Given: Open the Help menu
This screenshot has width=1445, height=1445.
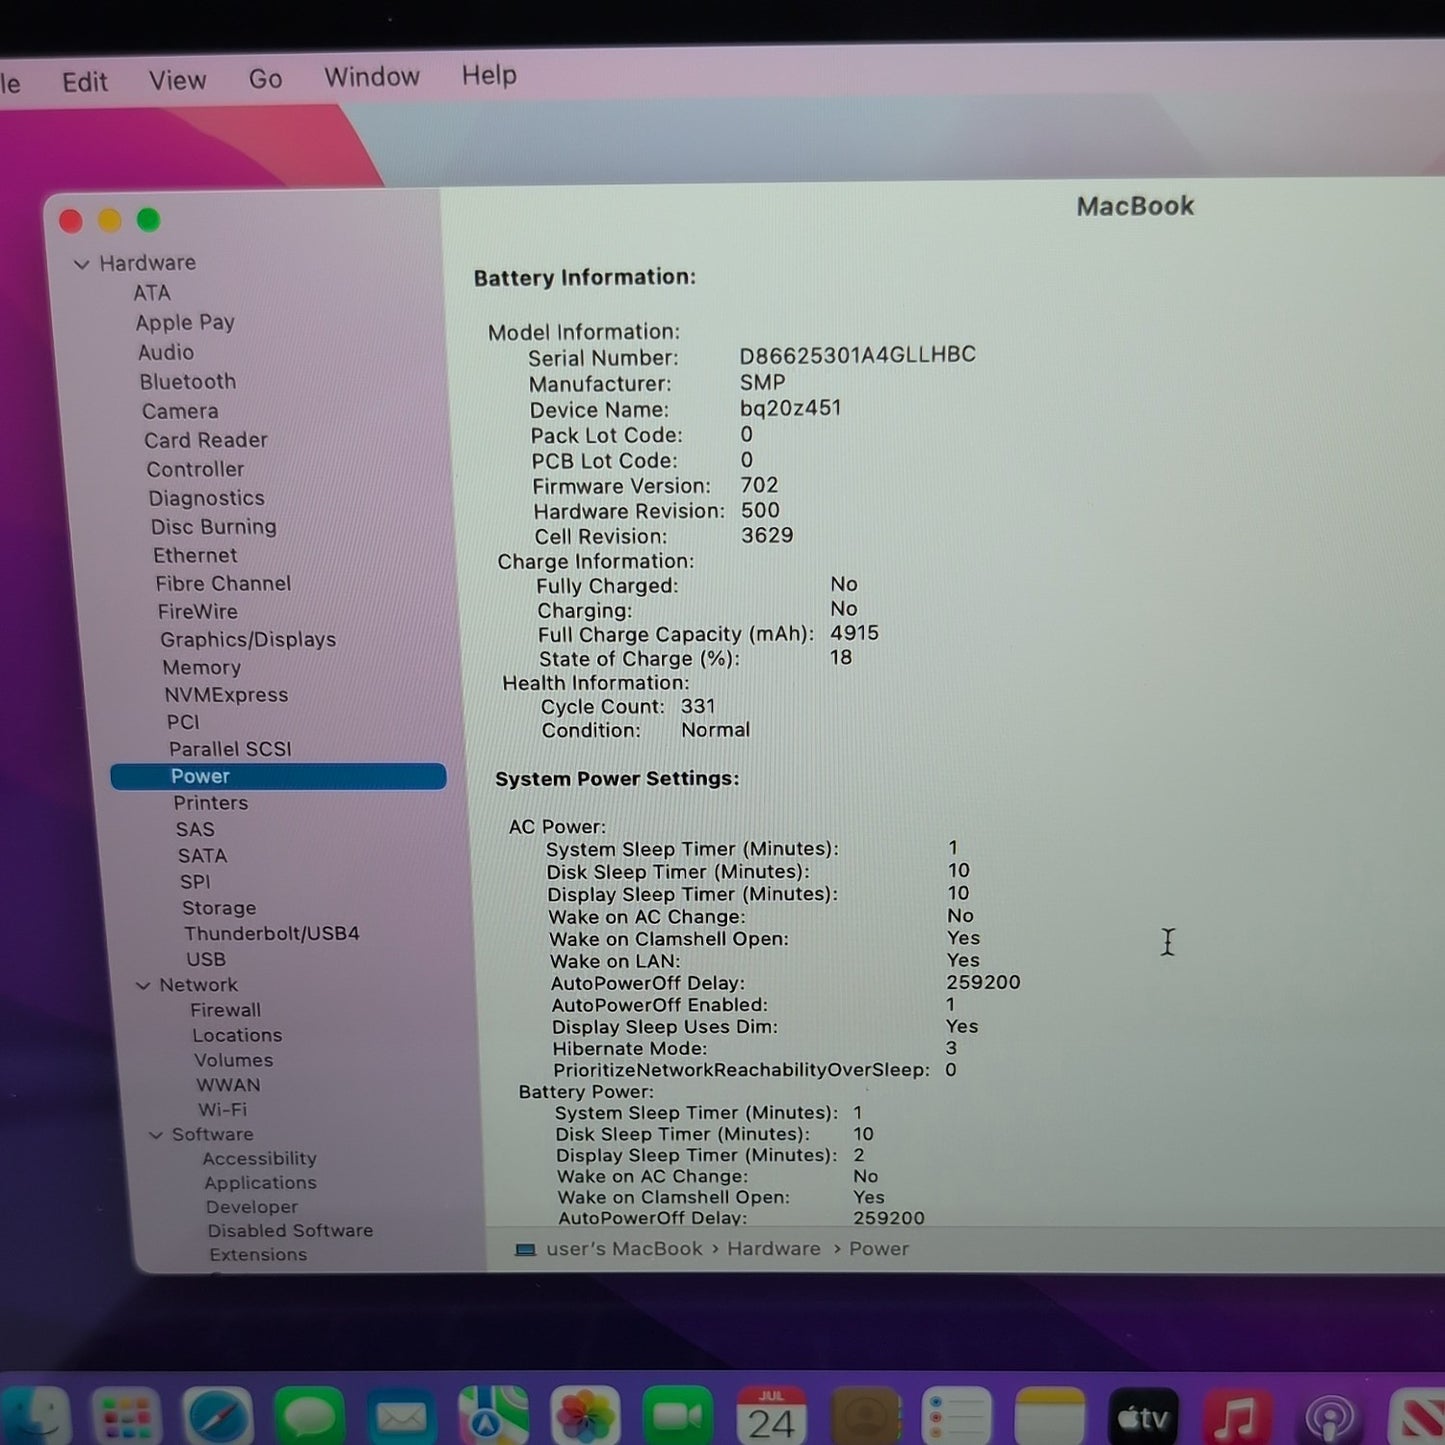Looking at the screenshot, I should 489,75.
